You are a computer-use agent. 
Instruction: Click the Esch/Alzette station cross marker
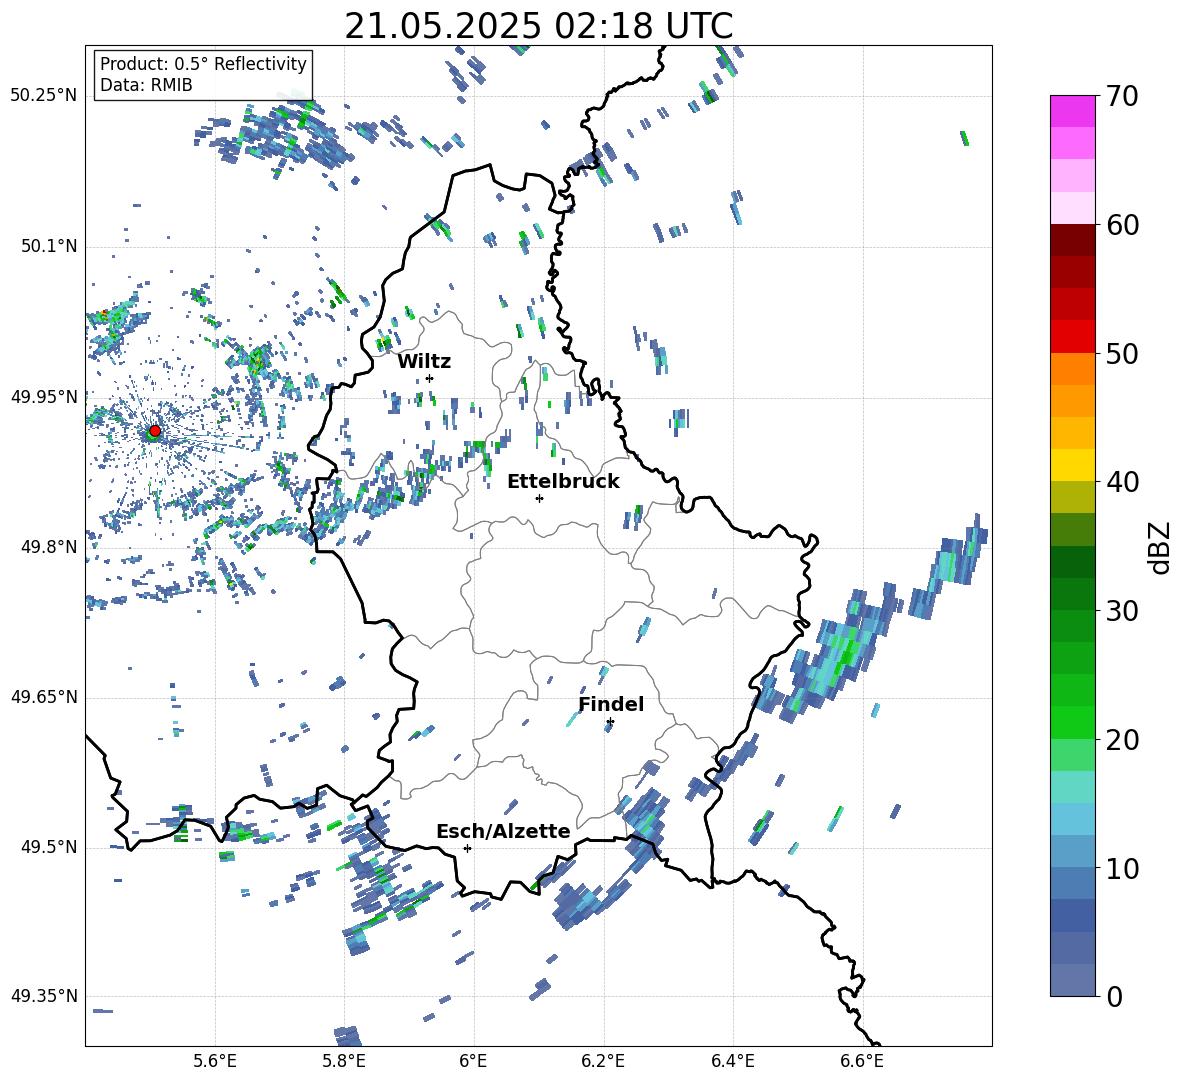(x=467, y=848)
